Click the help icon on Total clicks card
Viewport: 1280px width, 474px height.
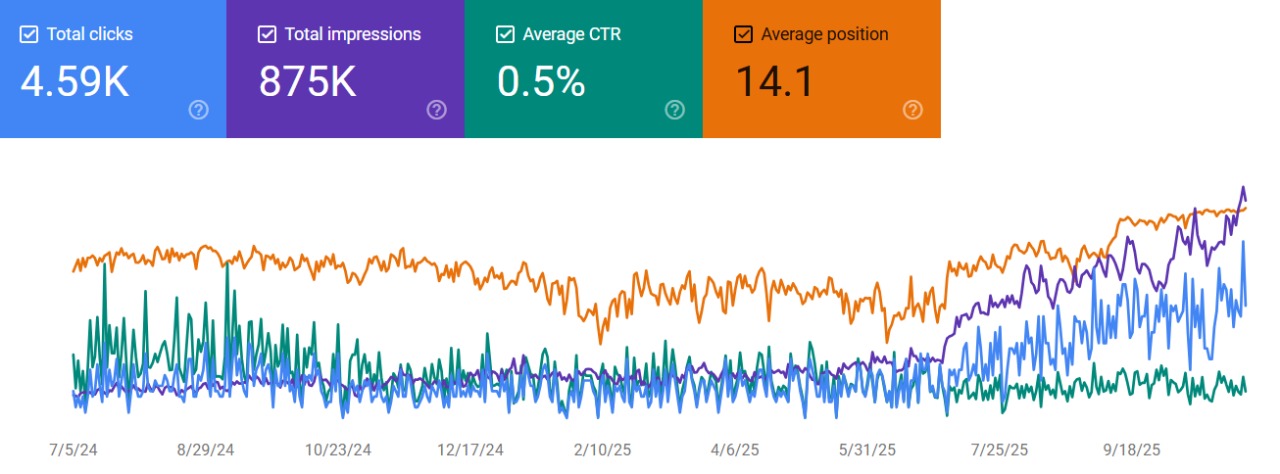[198, 110]
